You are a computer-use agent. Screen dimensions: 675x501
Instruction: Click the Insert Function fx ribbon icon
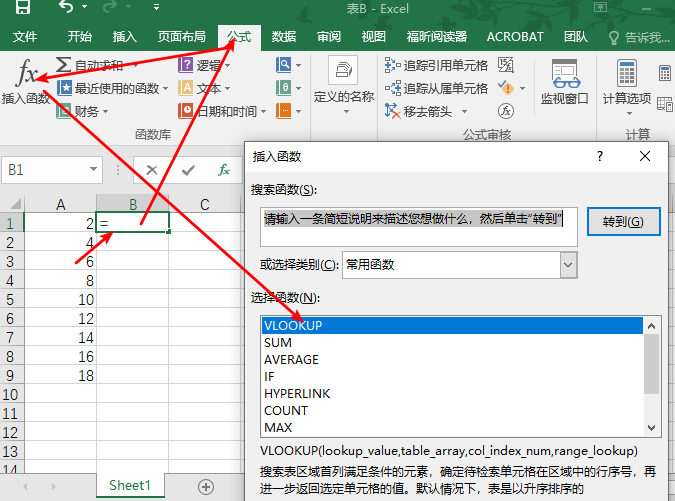[26, 73]
